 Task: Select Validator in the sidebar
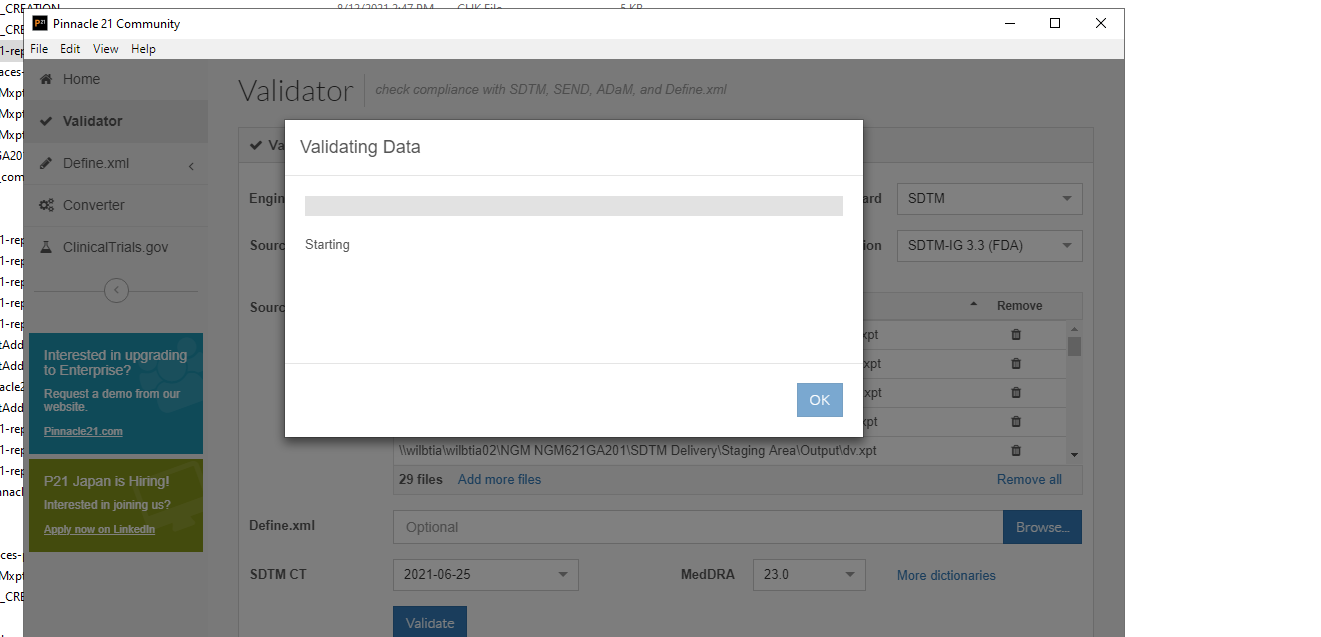point(116,121)
